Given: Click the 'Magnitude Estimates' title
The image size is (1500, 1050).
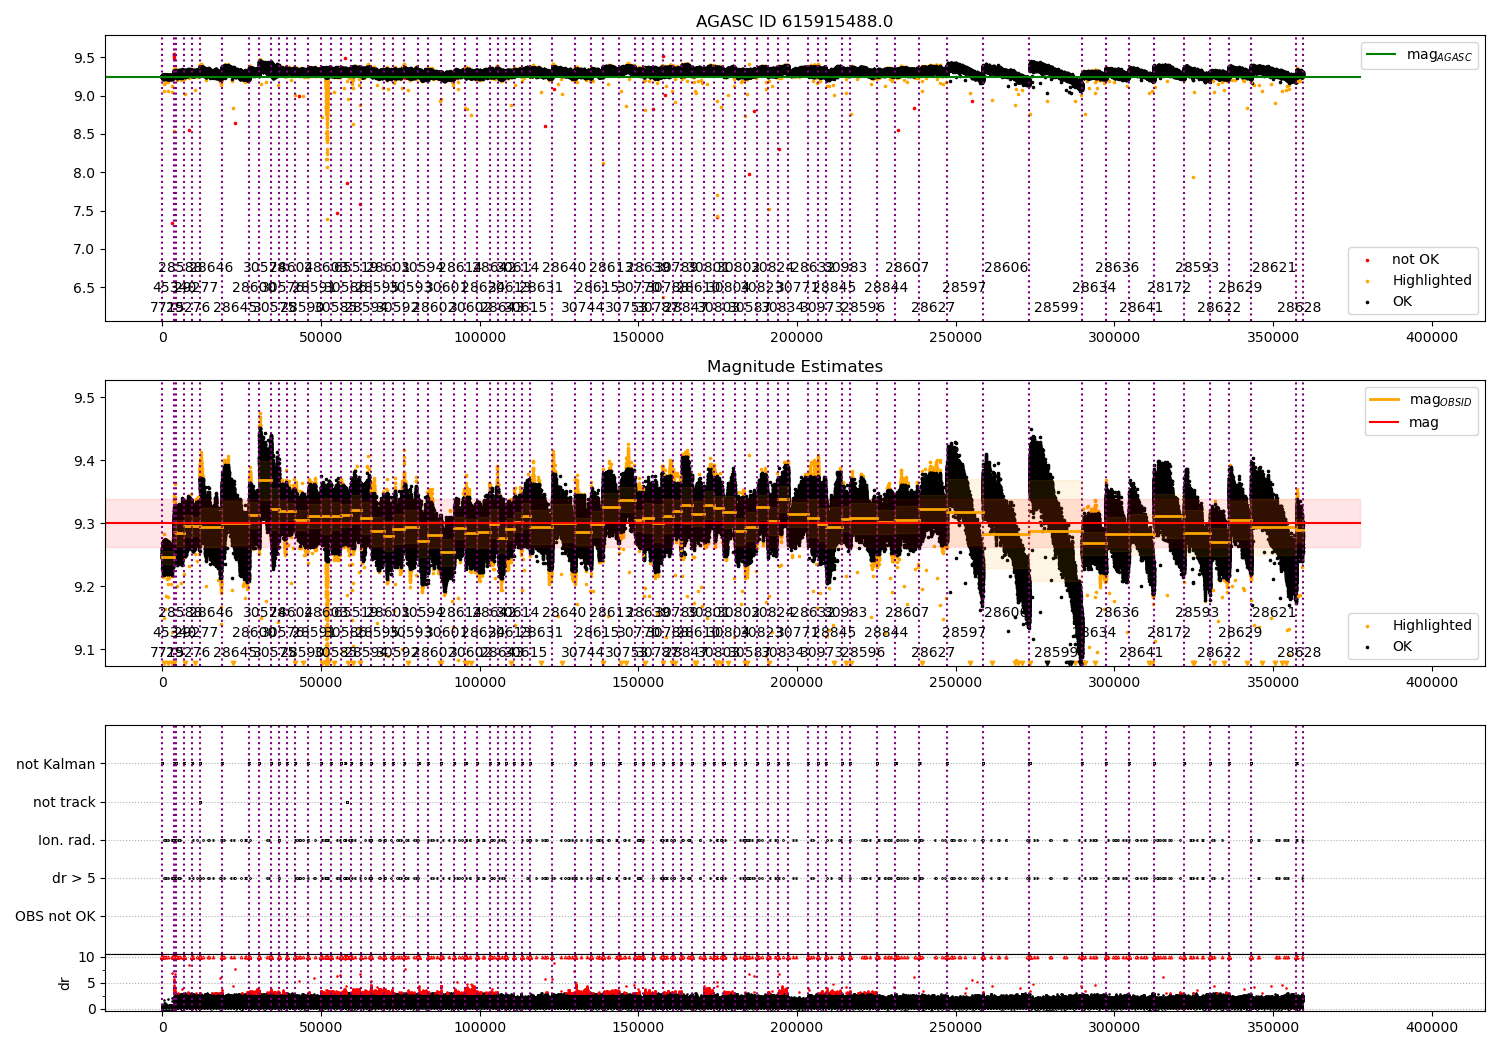Looking at the screenshot, I should [x=794, y=367].
